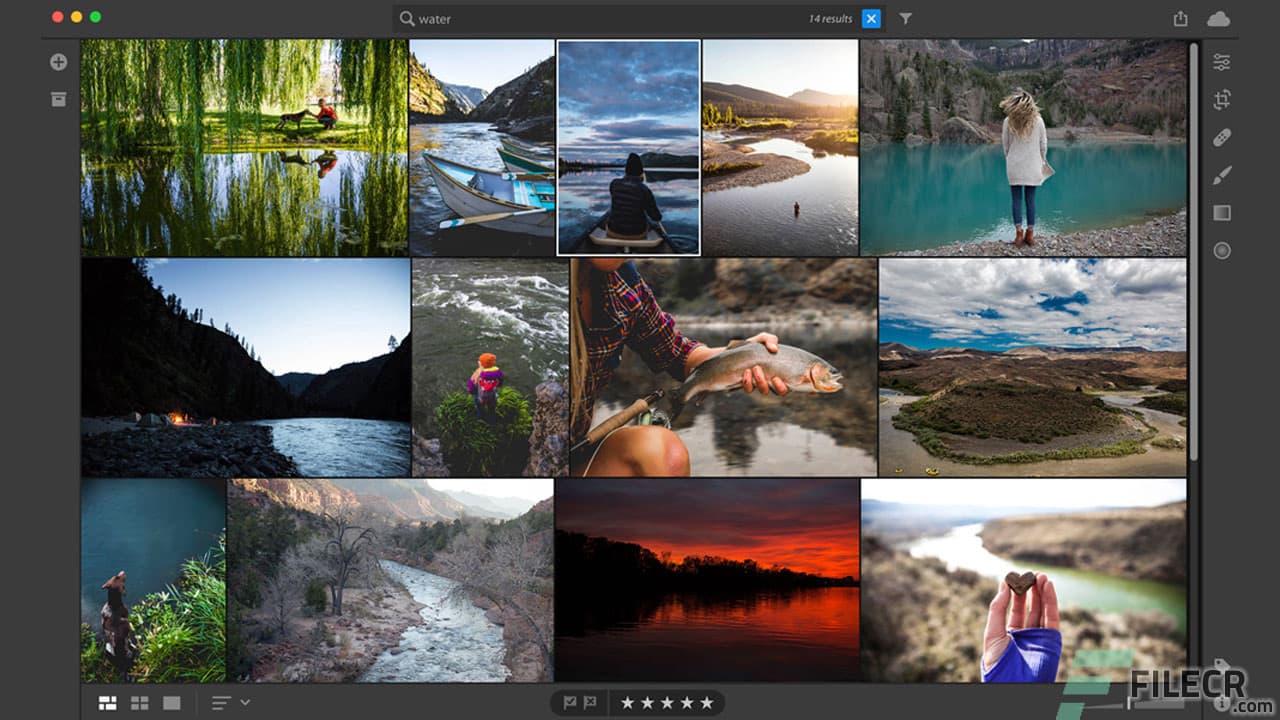This screenshot has height=720, width=1280.
Task: Select the Linear Gradient tool
Action: tap(1220, 212)
